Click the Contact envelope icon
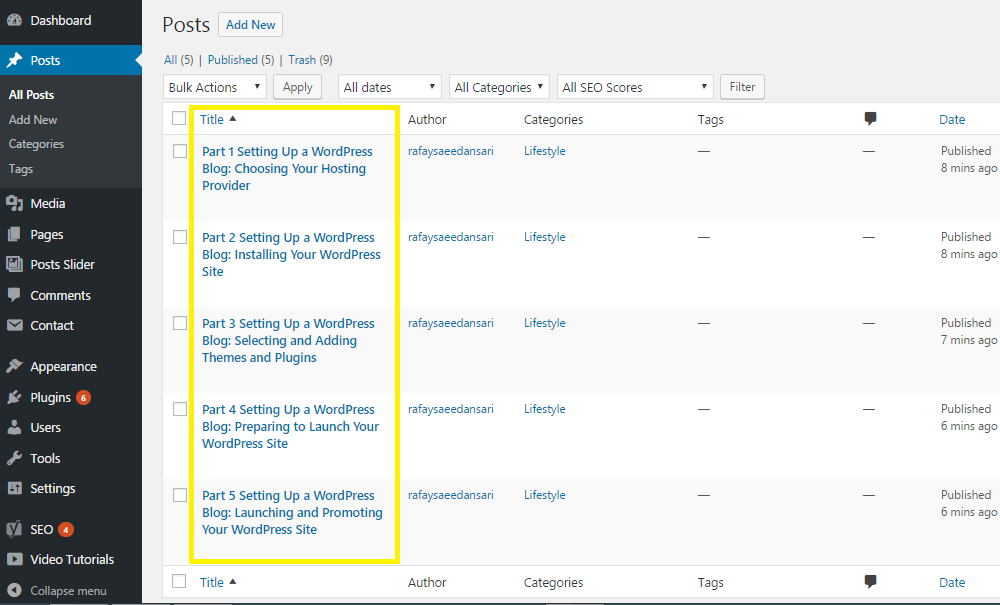This screenshot has width=1000, height=605. (x=14, y=325)
